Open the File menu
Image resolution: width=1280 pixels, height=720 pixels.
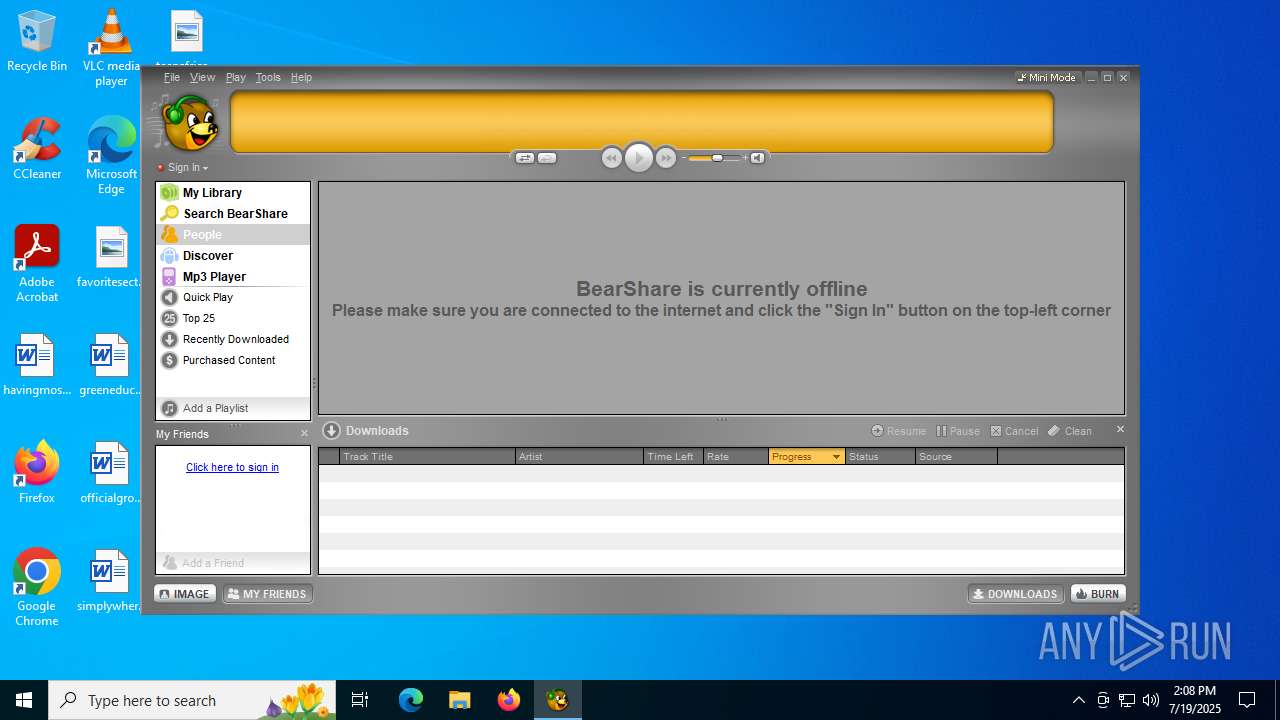pyautogui.click(x=172, y=77)
